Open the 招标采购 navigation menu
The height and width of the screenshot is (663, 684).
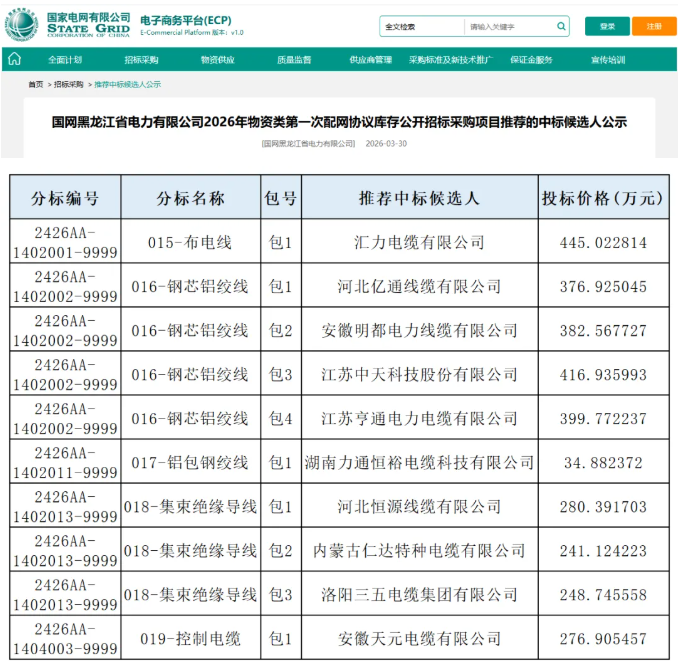click(x=141, y=60)
